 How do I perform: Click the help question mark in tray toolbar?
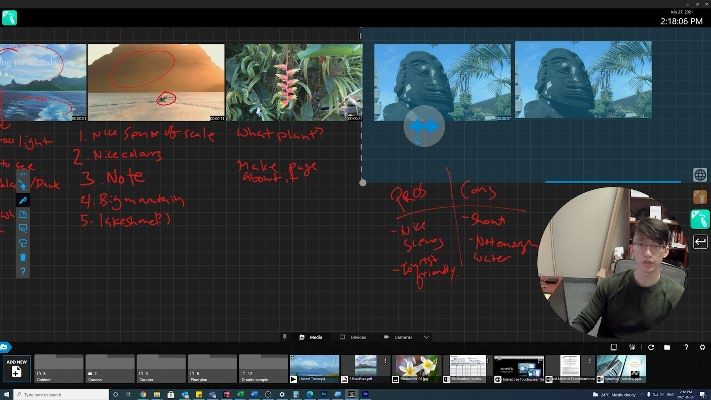[686, 347]
